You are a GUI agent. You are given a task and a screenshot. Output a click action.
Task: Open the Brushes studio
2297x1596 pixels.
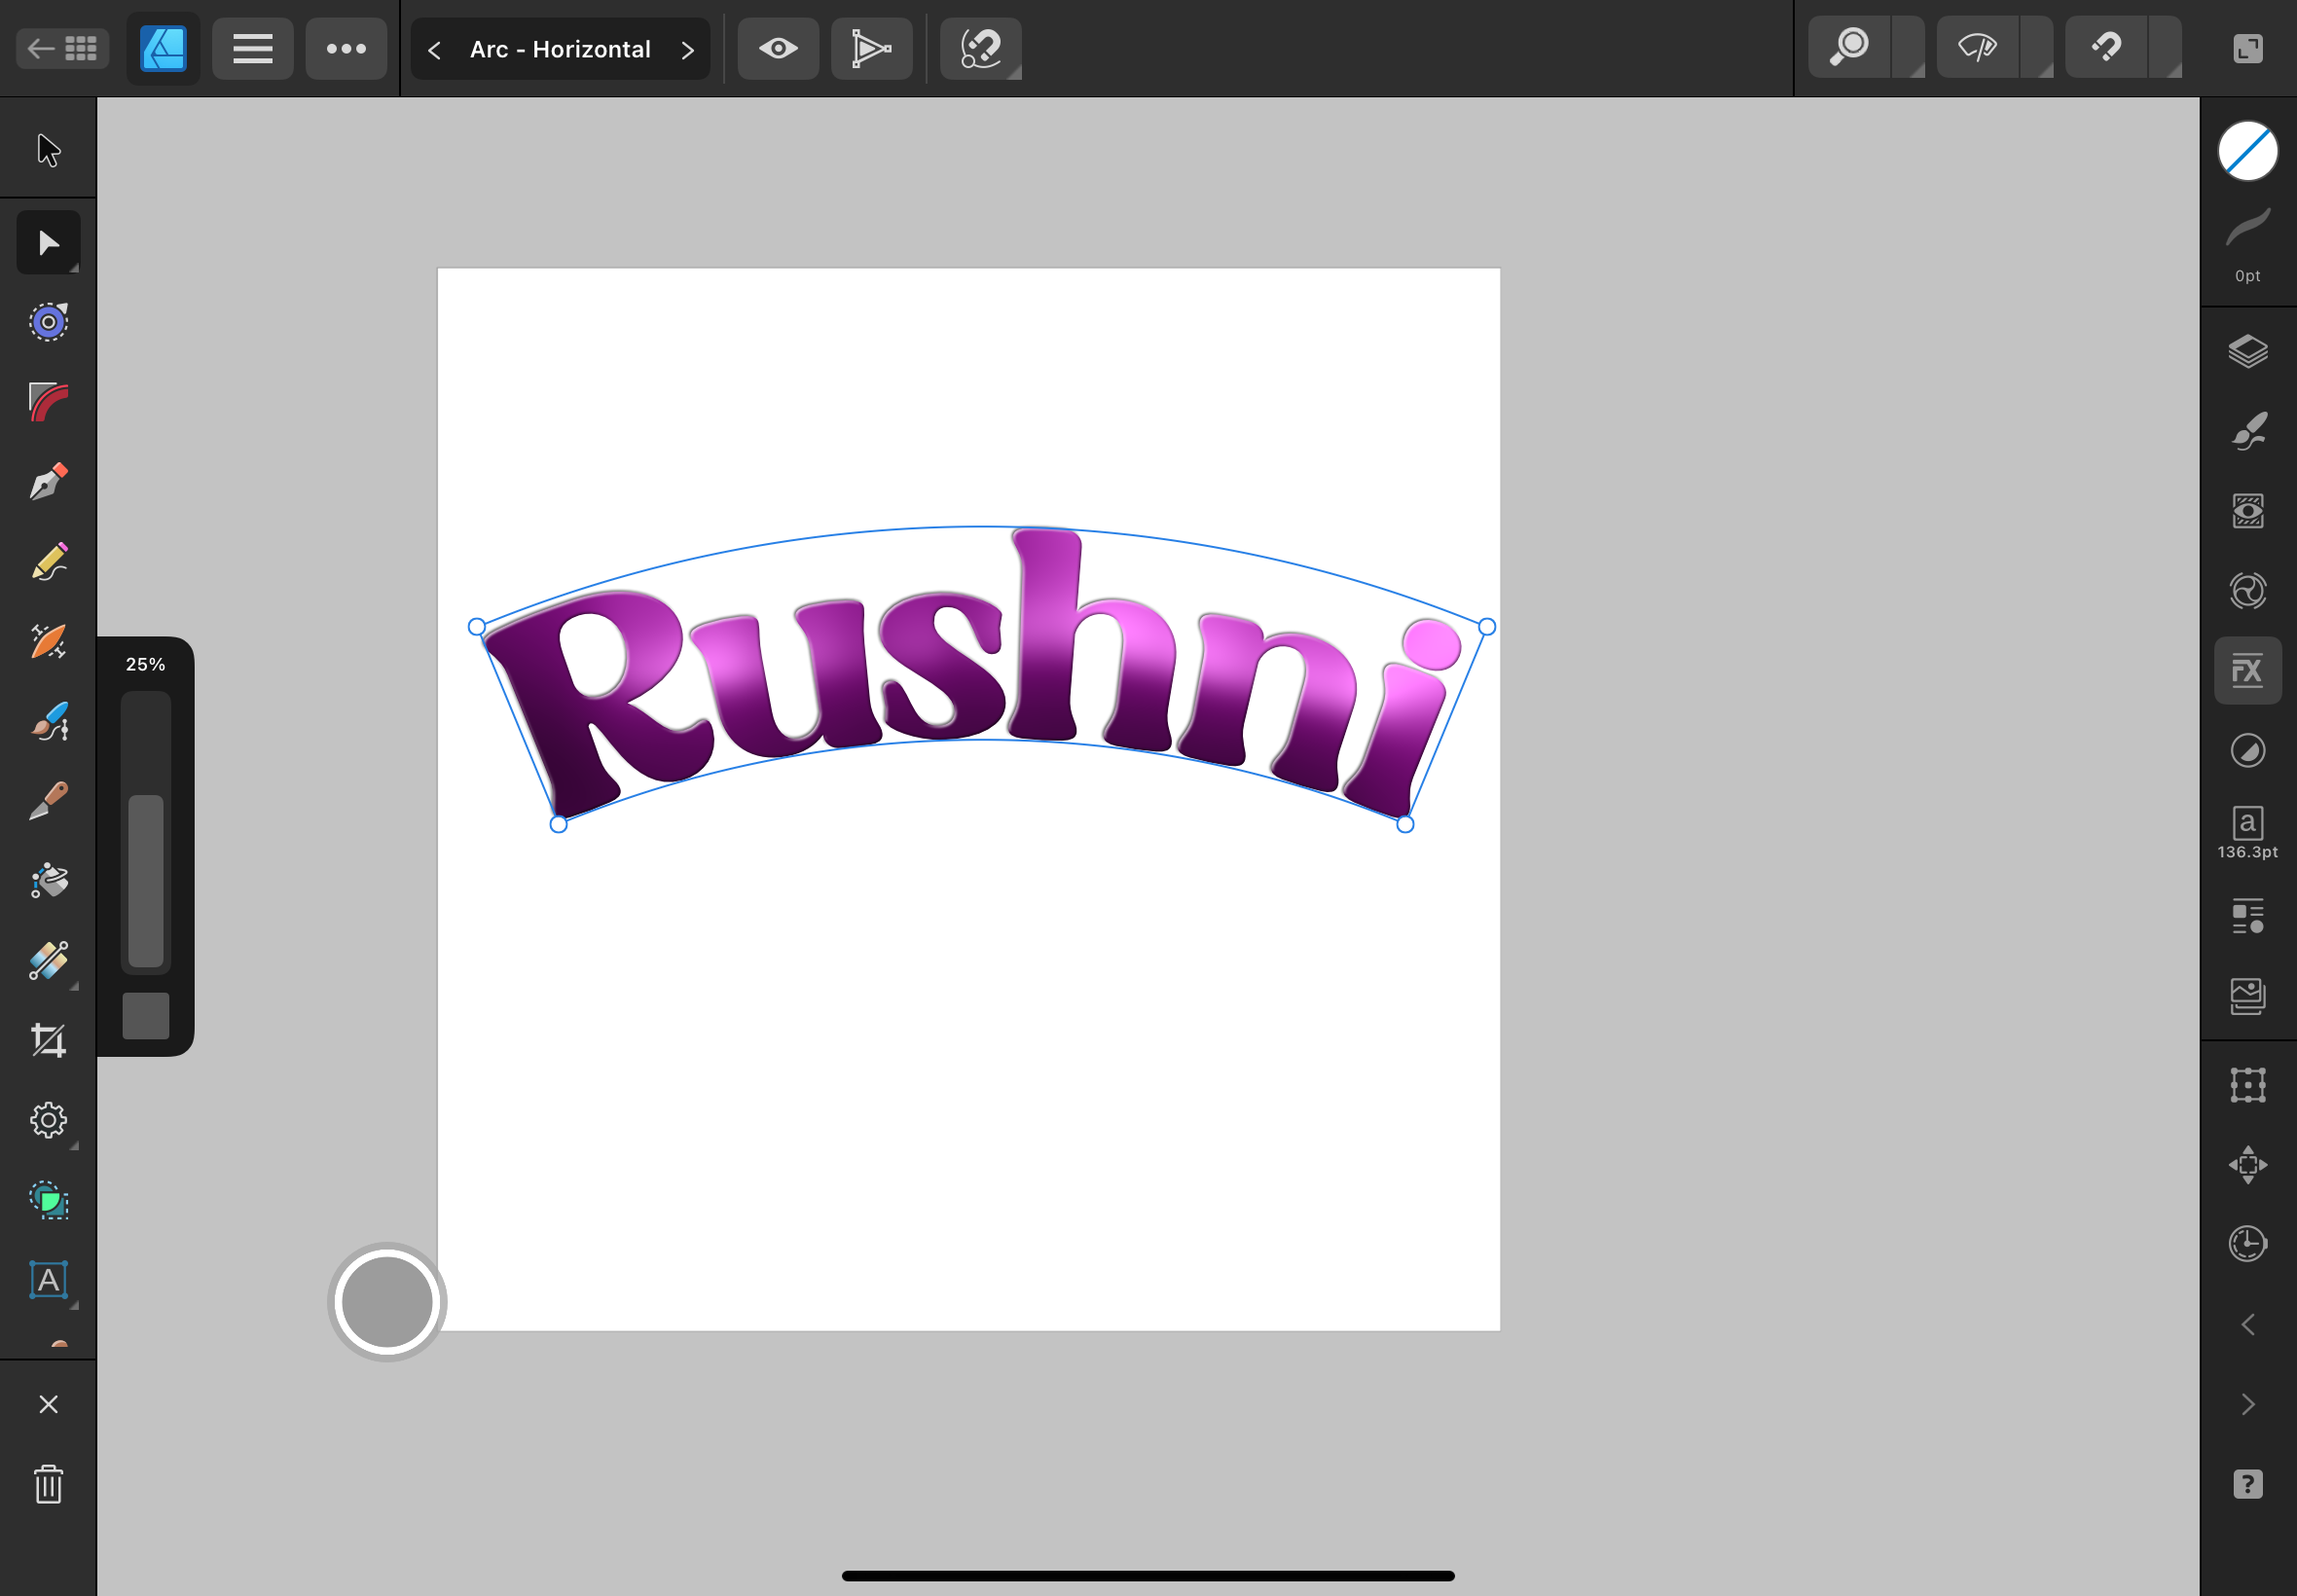pyautogui.click(x=2248, y=432)
